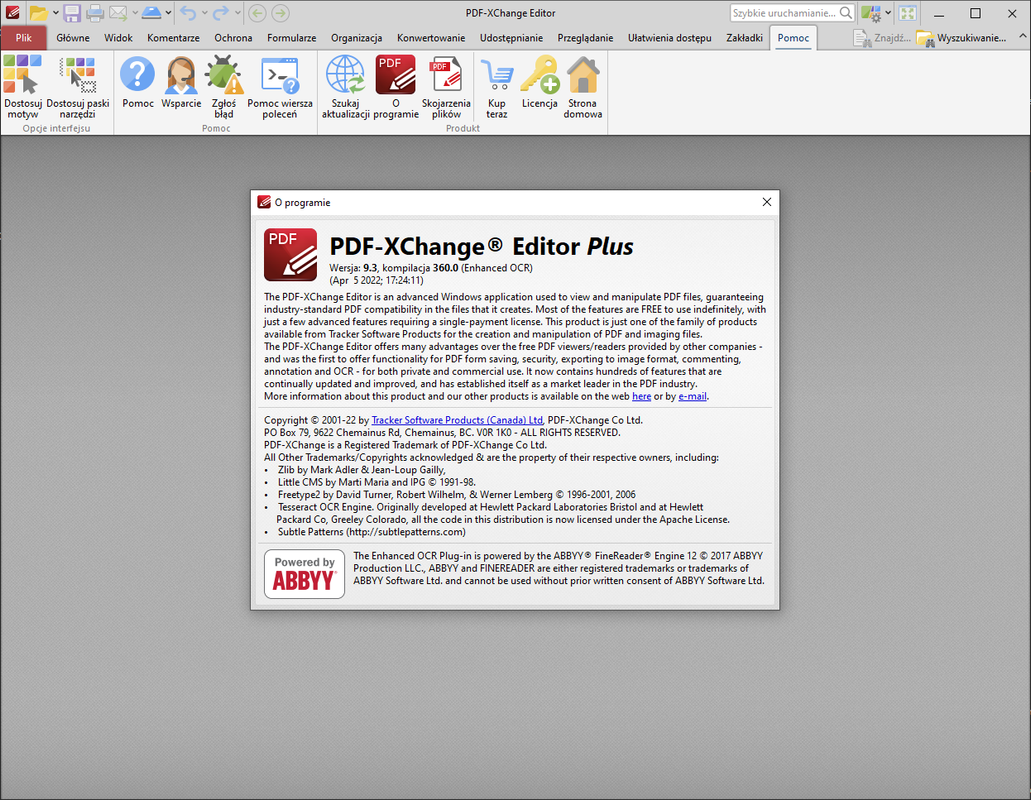This screenshot has height=800, width=1031.
Task: Switch to the Udostępnianie tab
Action: click(512, 37)
